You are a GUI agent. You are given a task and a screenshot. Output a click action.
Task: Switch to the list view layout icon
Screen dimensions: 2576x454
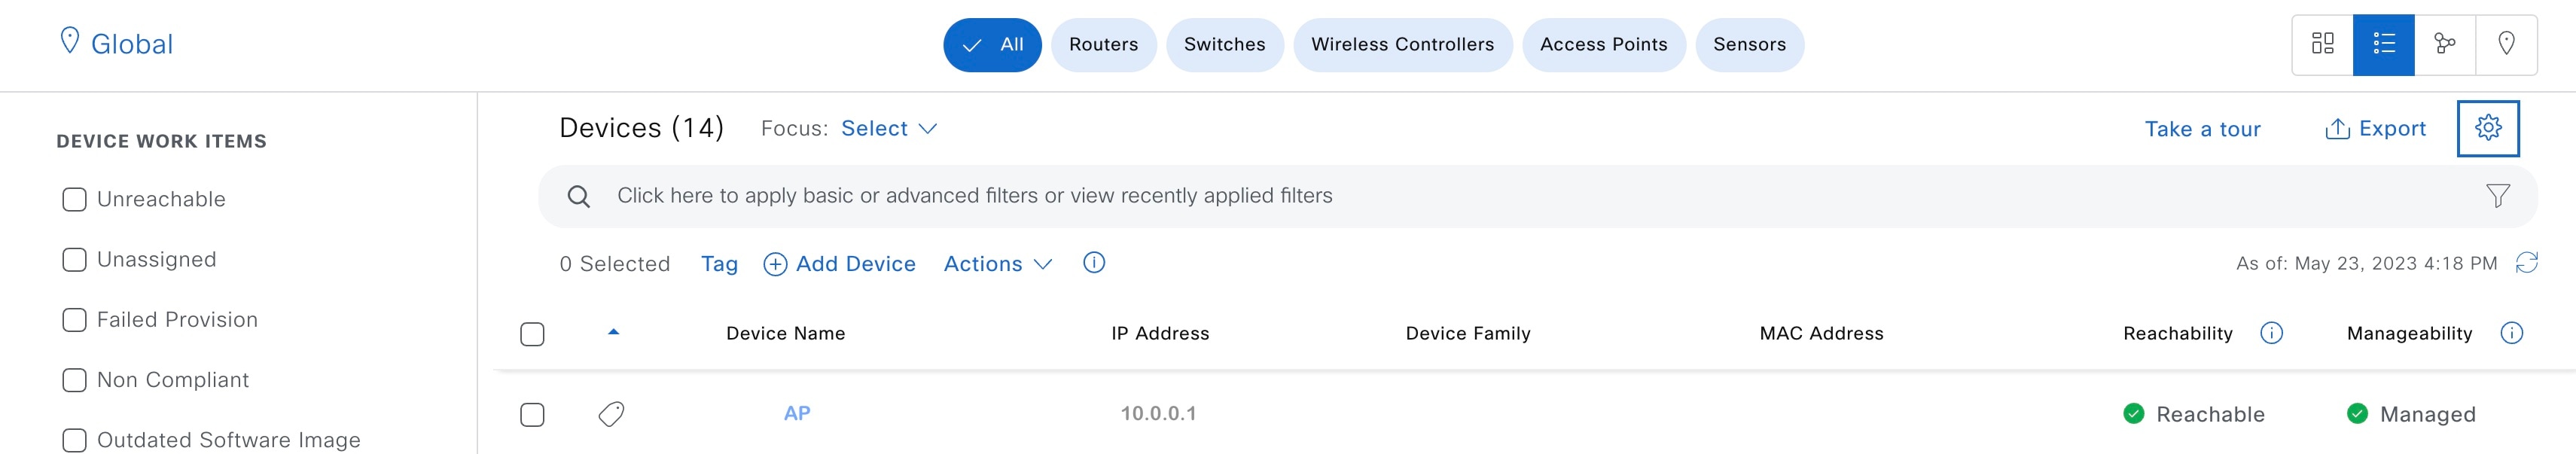(x=2383, y=44)
